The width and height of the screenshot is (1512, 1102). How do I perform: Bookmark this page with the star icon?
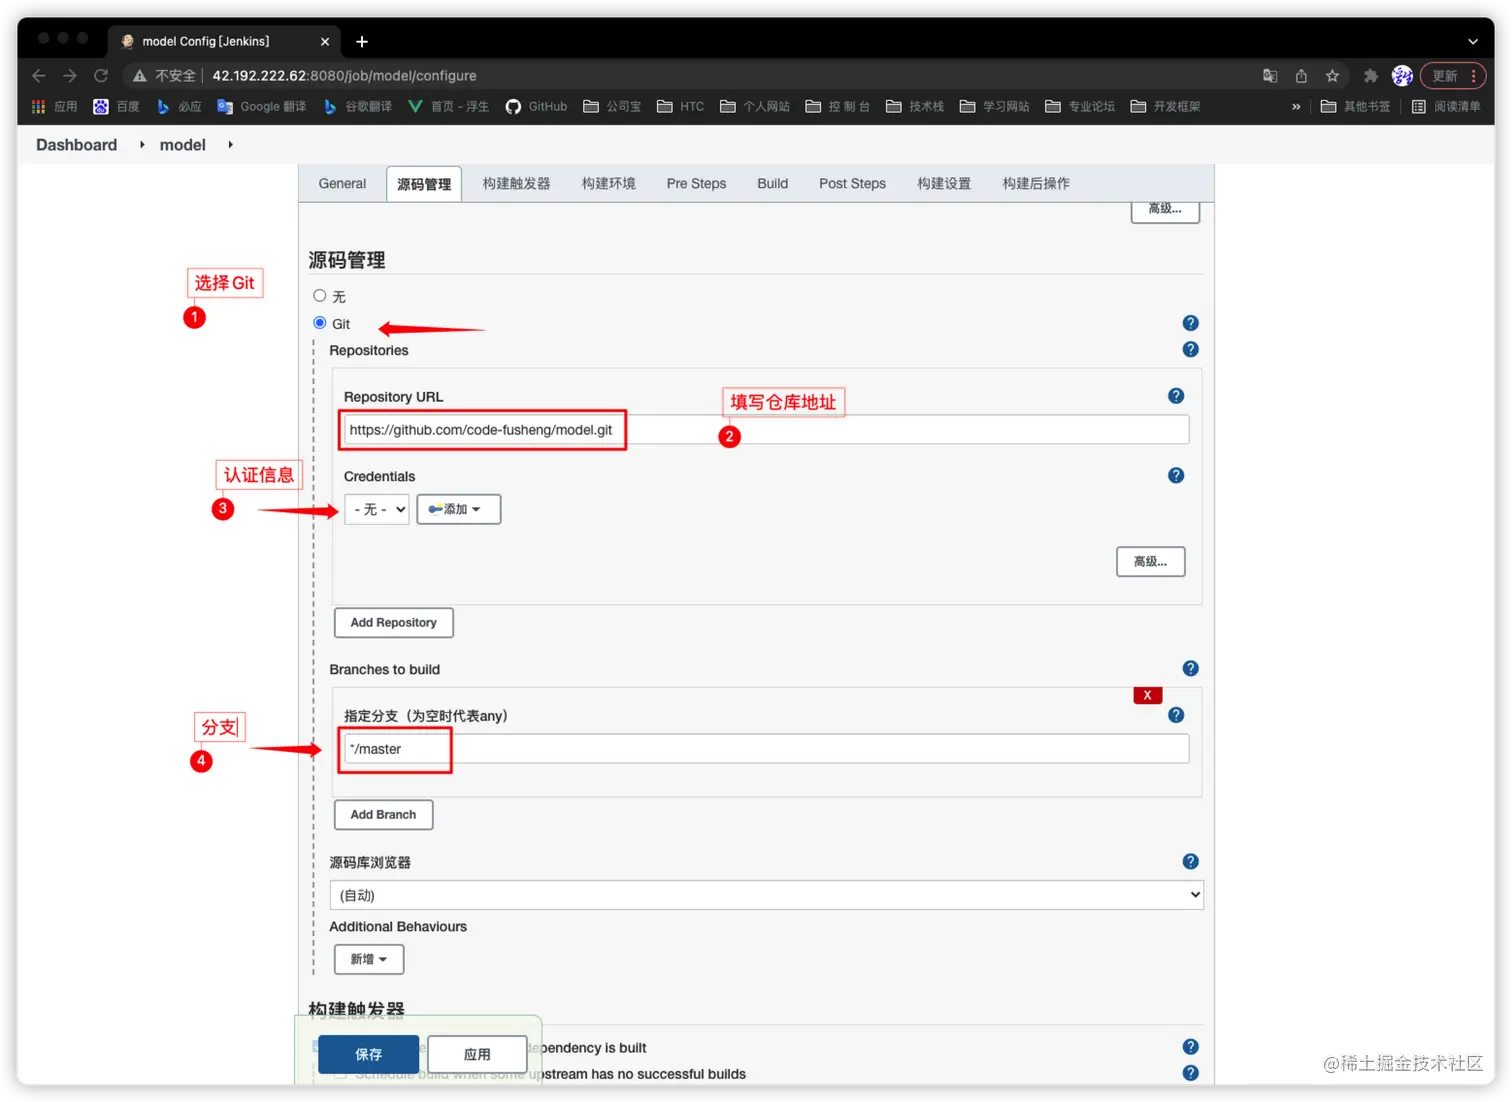pyautogui.click(x=1332, y=76)
